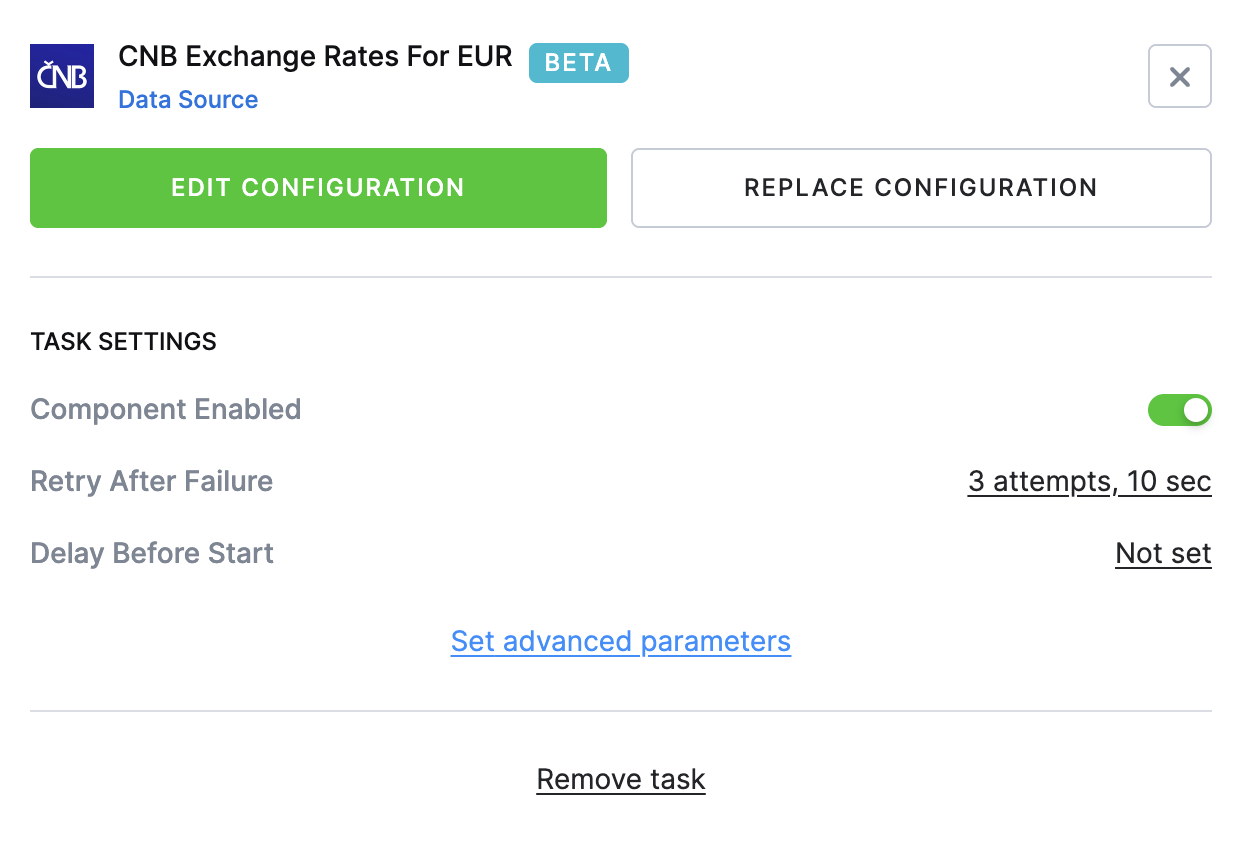Click the 10 sec retry interval text
Image resolution: width=1246 pixels, height=868 pixels.
coord(1169,482)
